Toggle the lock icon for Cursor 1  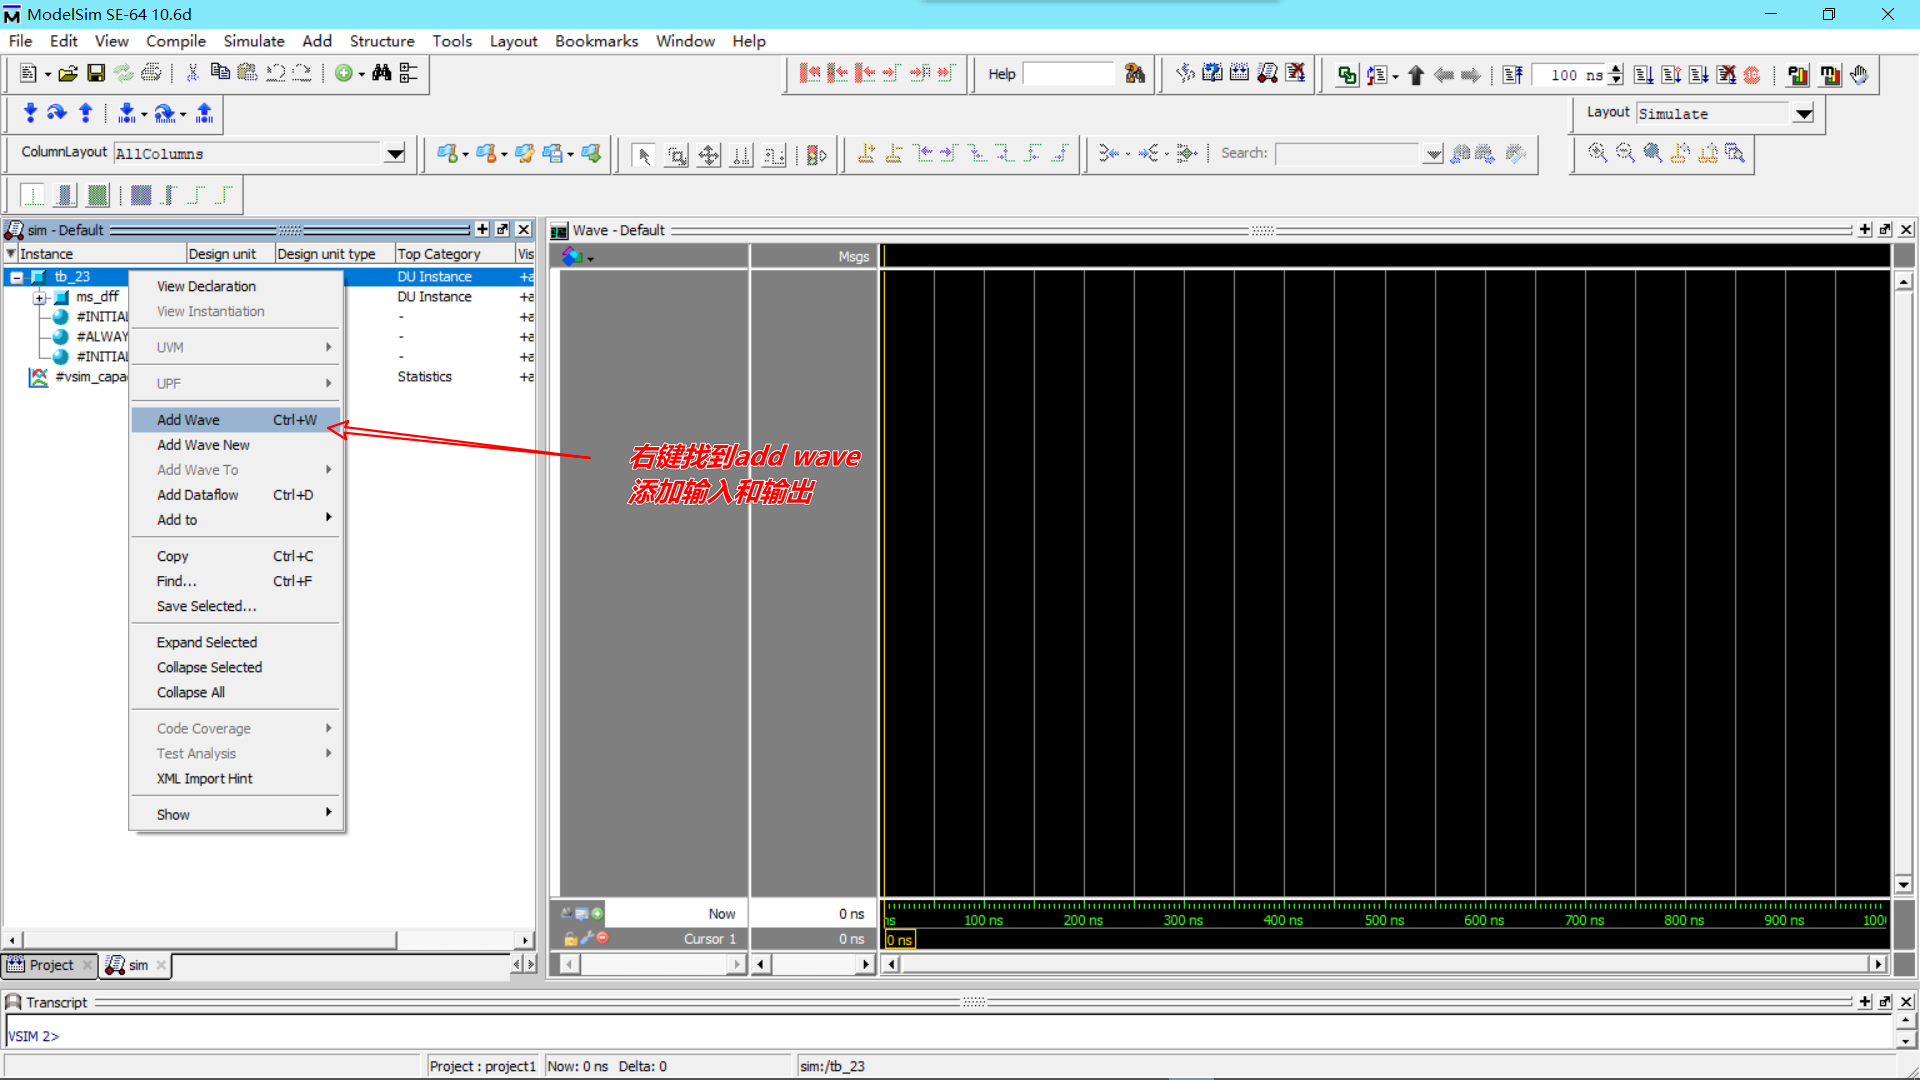tap(570, 939)
